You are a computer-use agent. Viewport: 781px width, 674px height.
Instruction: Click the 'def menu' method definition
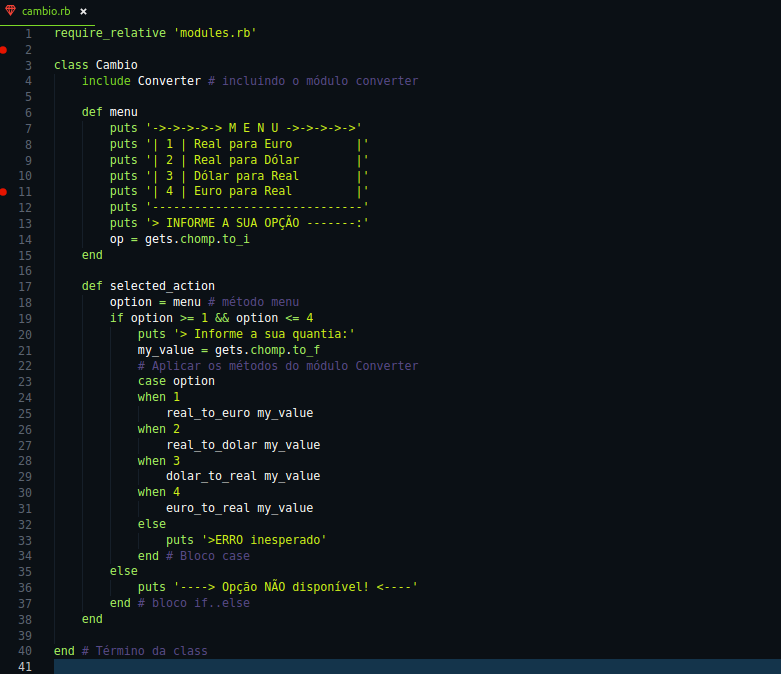110,112
